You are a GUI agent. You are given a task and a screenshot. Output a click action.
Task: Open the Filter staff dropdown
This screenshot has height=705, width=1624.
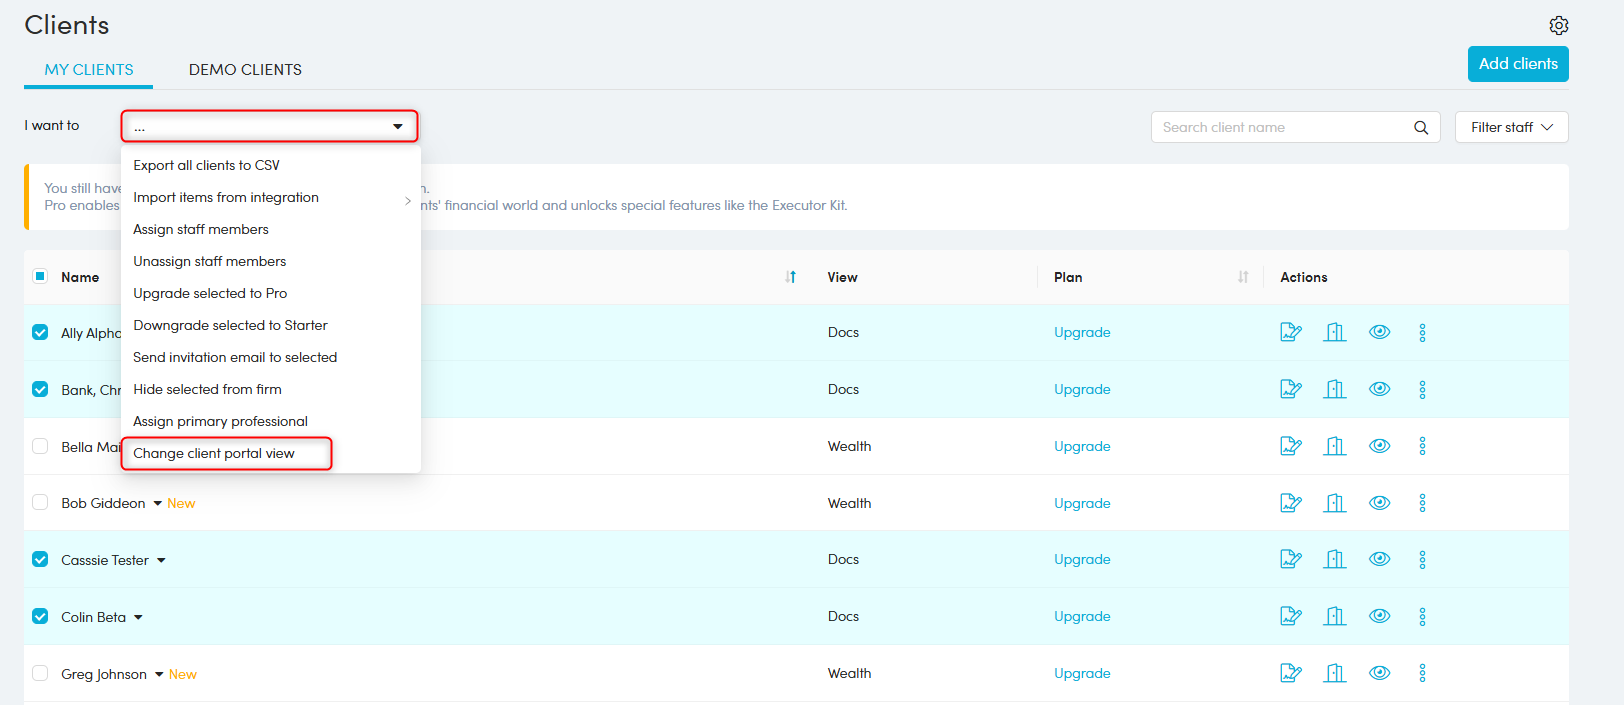point(1511,127)
